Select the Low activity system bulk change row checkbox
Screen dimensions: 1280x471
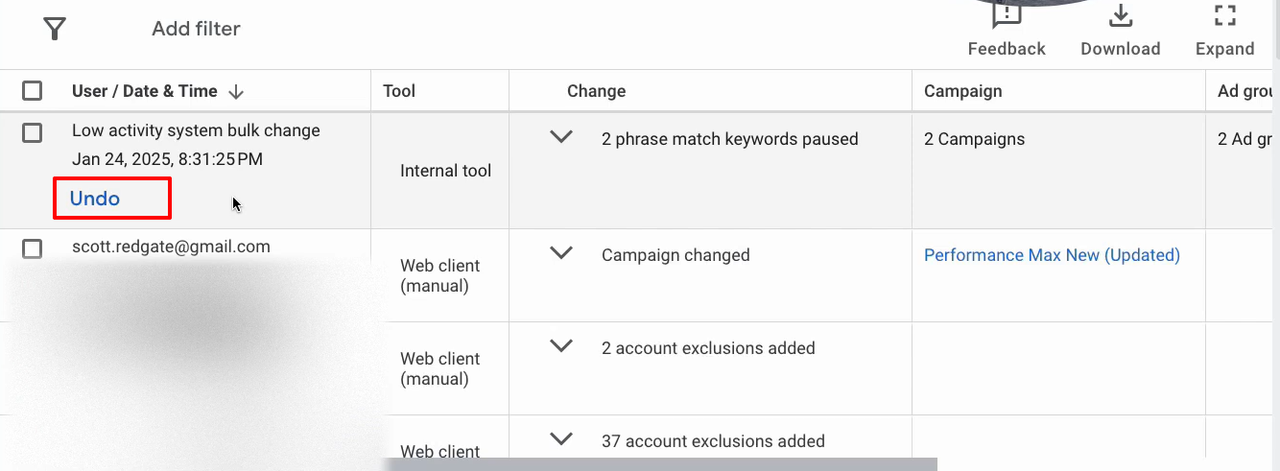pyautogui.click(x=32, y=132)
